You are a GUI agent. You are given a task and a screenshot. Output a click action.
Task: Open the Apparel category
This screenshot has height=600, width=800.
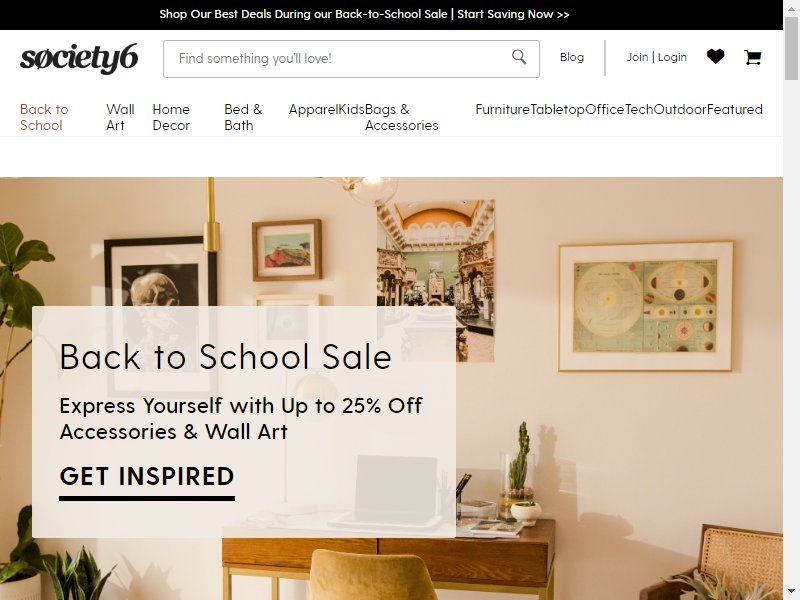(313, 109)
